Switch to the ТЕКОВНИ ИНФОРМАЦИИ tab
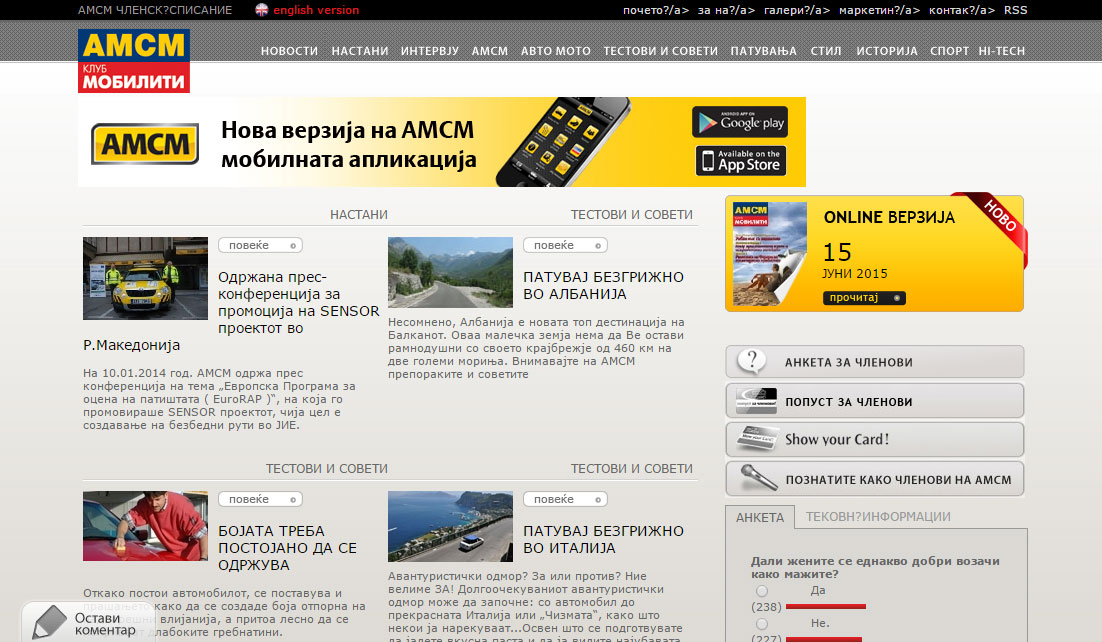The height and width of the screenshot is (642, 1102). click(878, 517)
